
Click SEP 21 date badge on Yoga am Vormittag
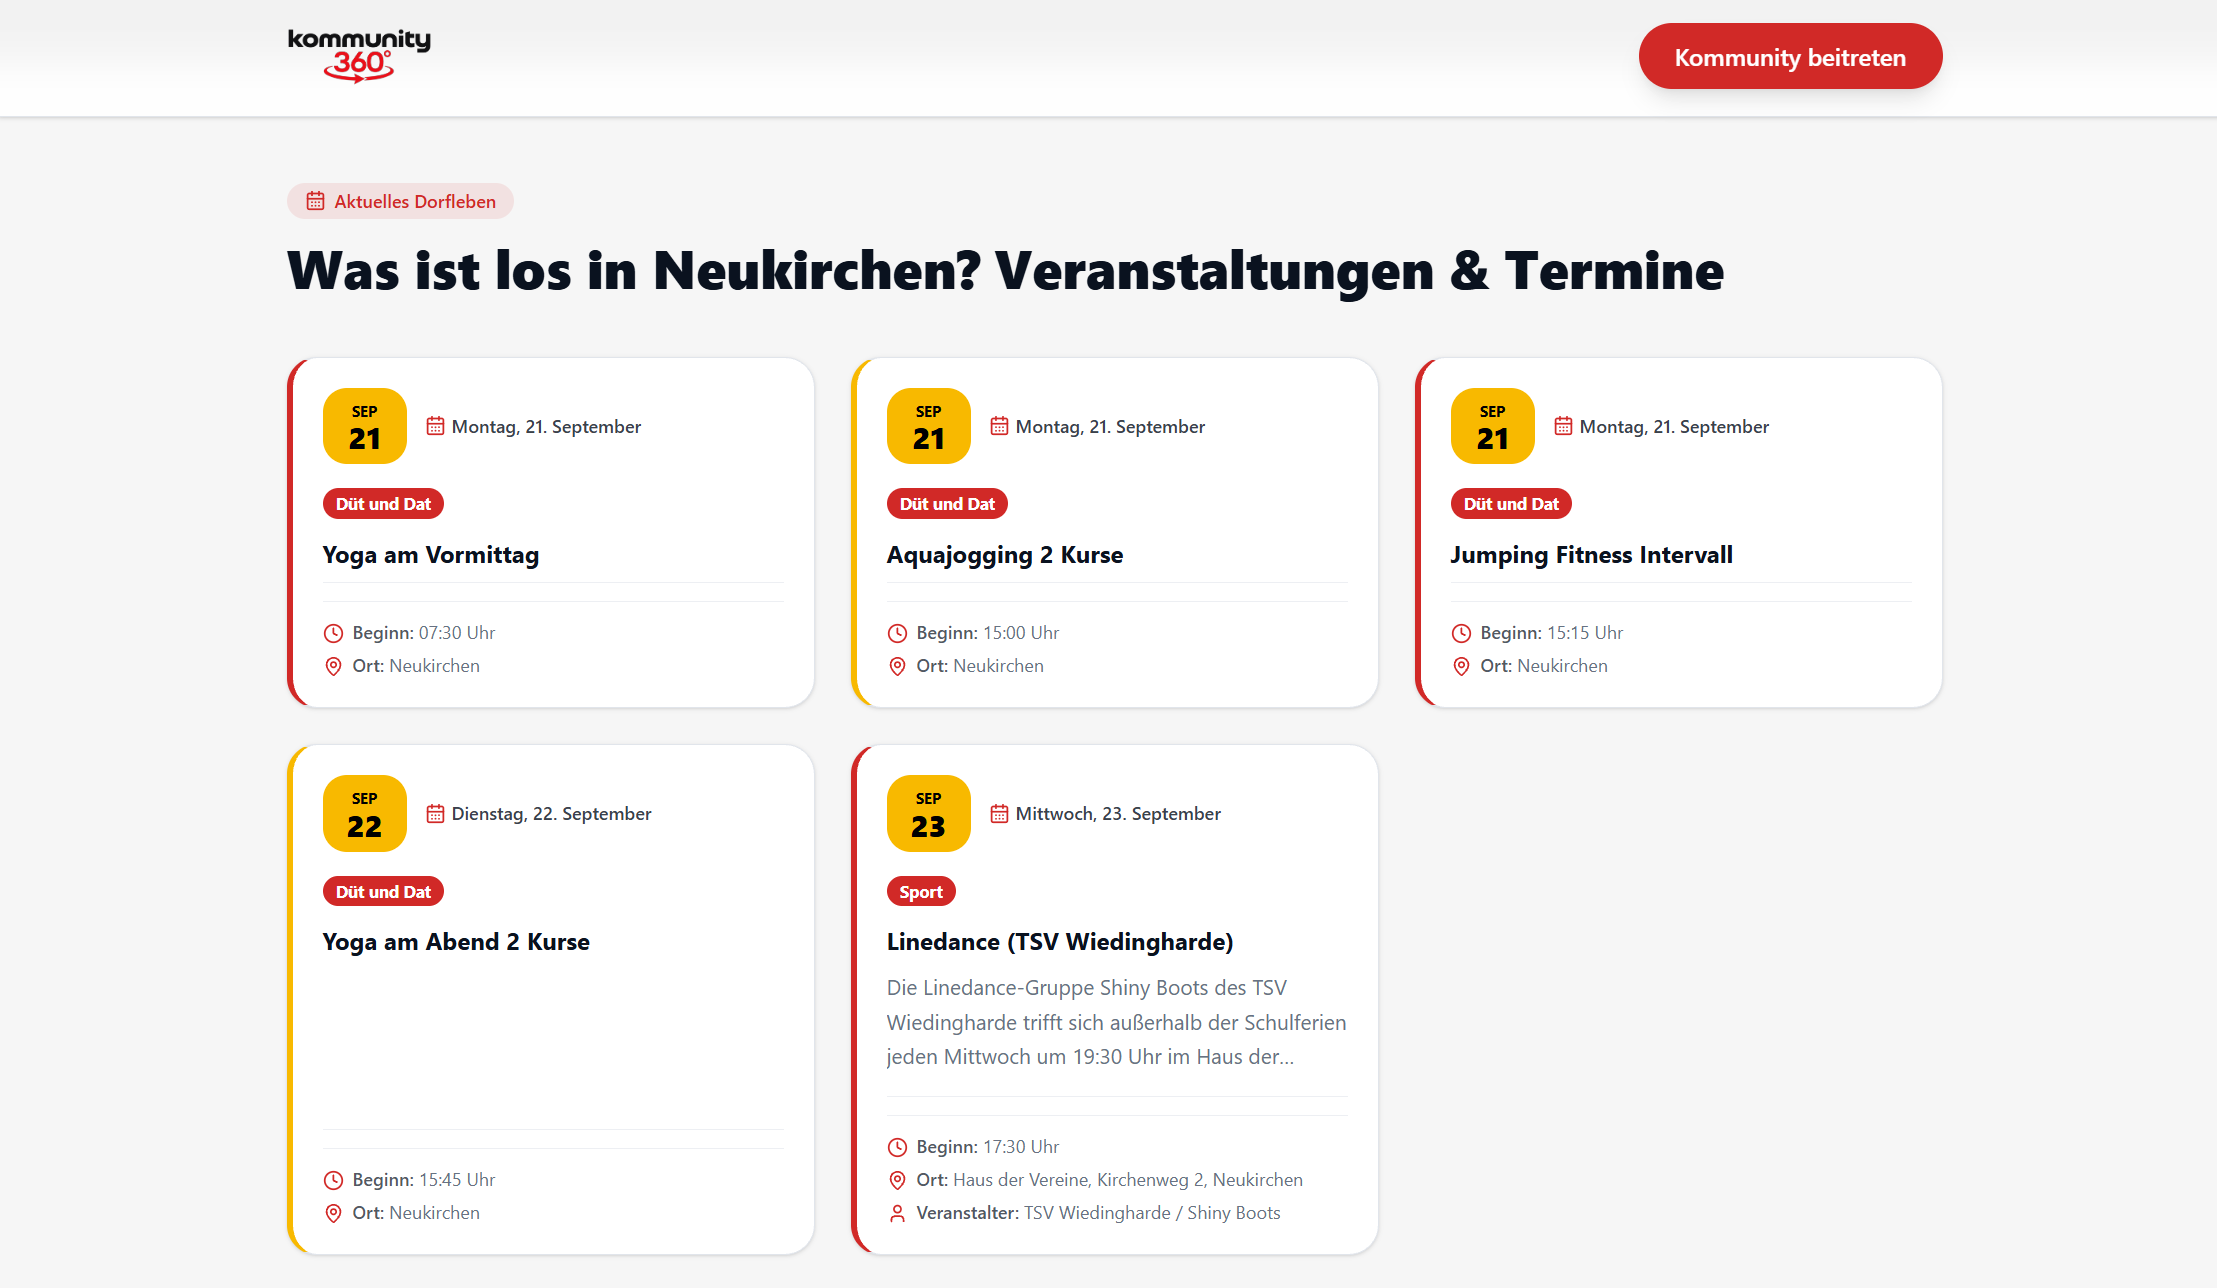(x=365, y=426)
